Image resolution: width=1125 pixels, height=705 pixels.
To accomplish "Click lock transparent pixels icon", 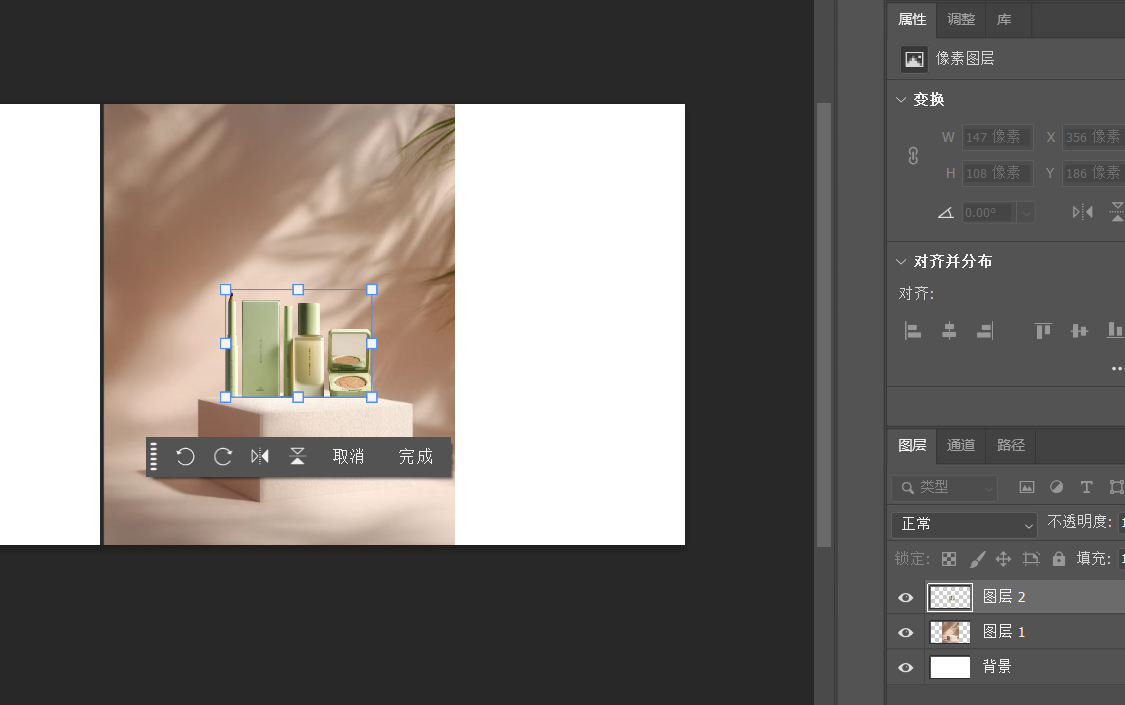I will tap(949, 559).
